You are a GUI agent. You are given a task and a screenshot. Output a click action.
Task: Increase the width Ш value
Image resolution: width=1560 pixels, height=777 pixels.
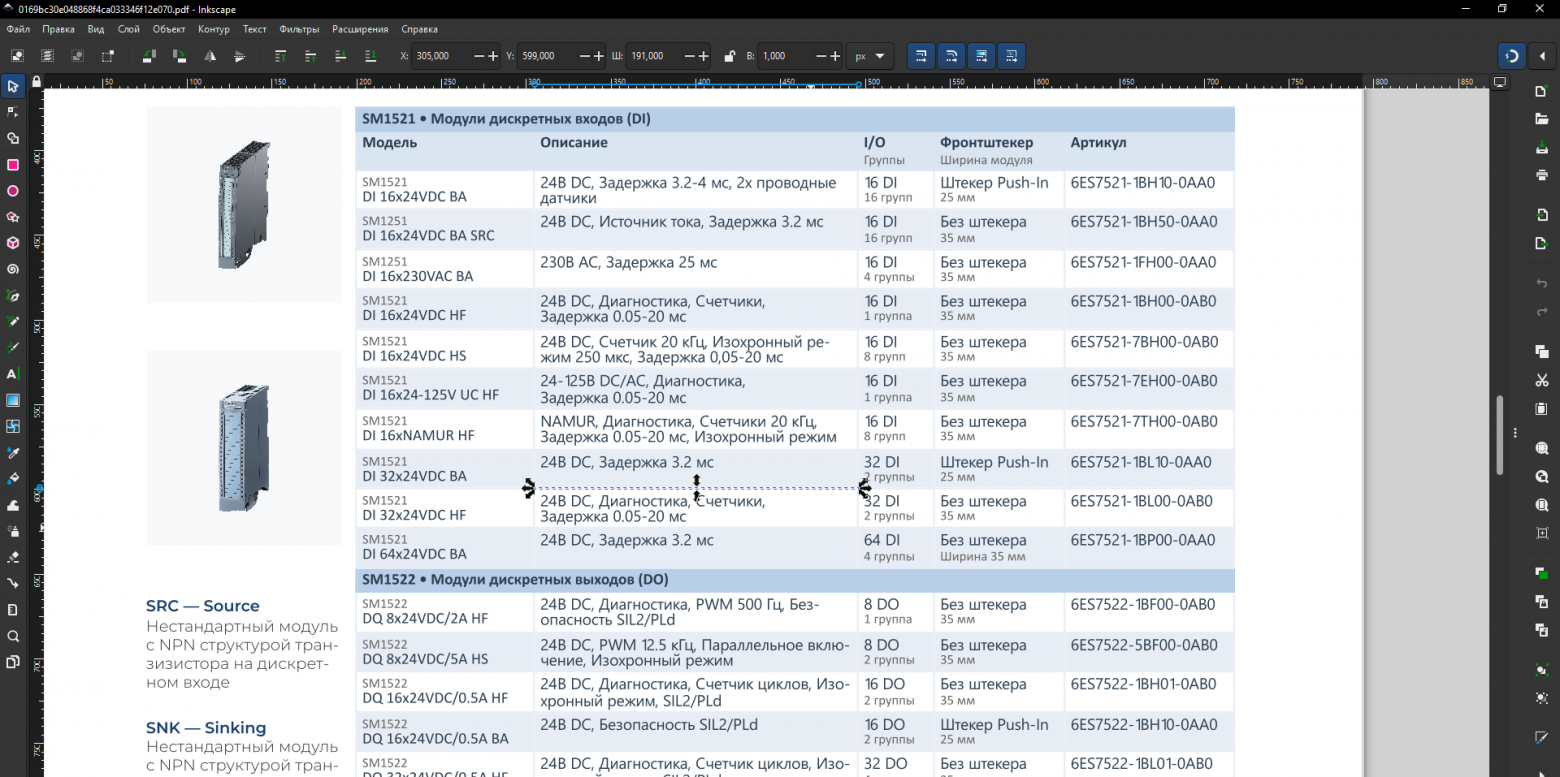pos(704,56)
